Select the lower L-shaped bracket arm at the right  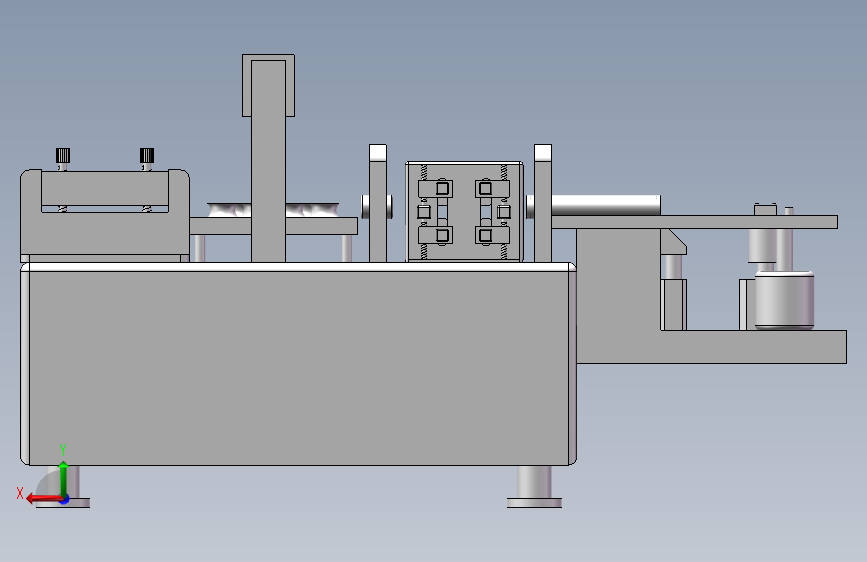click(x=711, y=347)
